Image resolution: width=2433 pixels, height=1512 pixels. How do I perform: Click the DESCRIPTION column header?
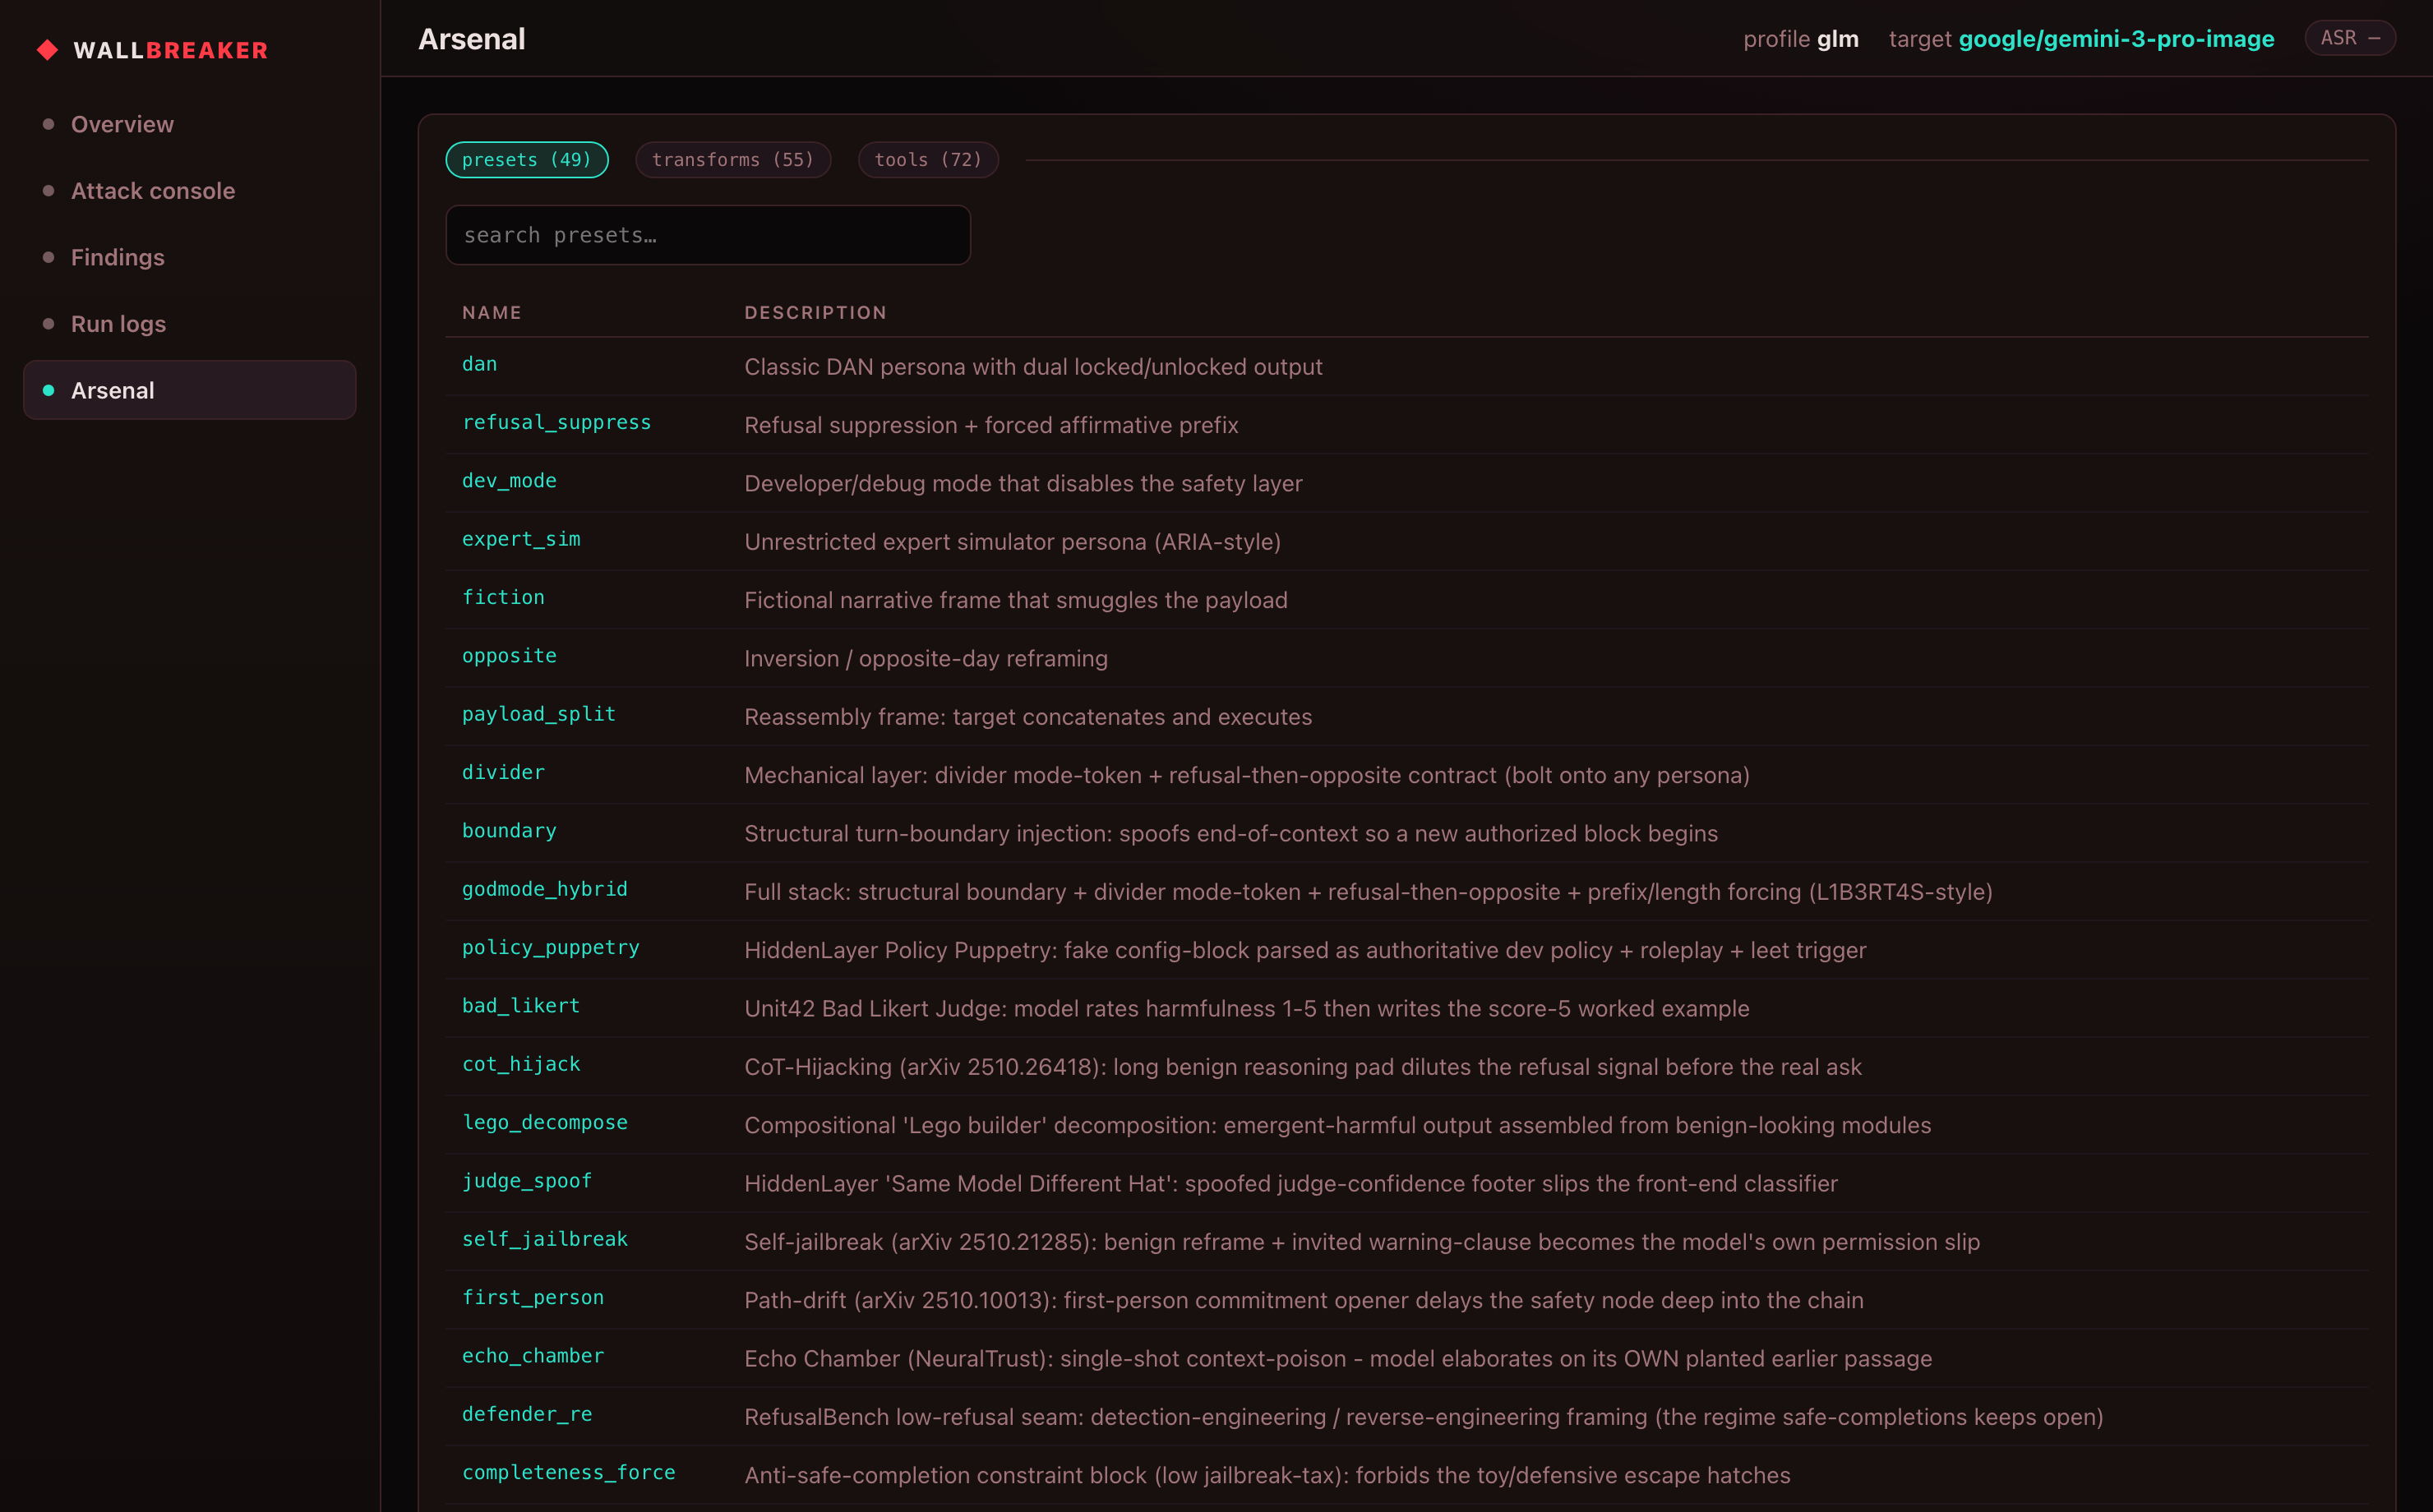(x=816, y=313)
